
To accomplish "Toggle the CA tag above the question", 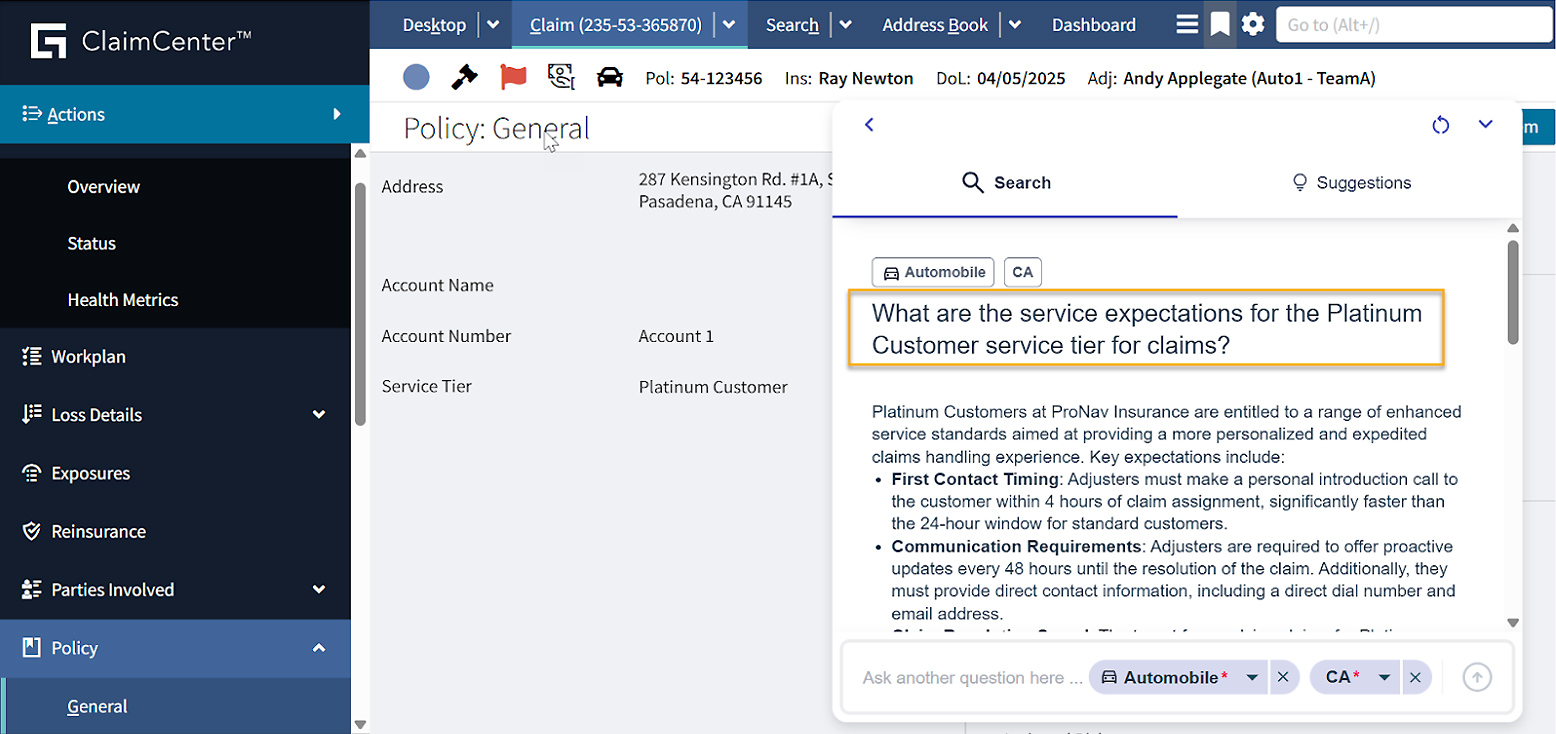I will pyautogui.click(x=1022, y=271).
